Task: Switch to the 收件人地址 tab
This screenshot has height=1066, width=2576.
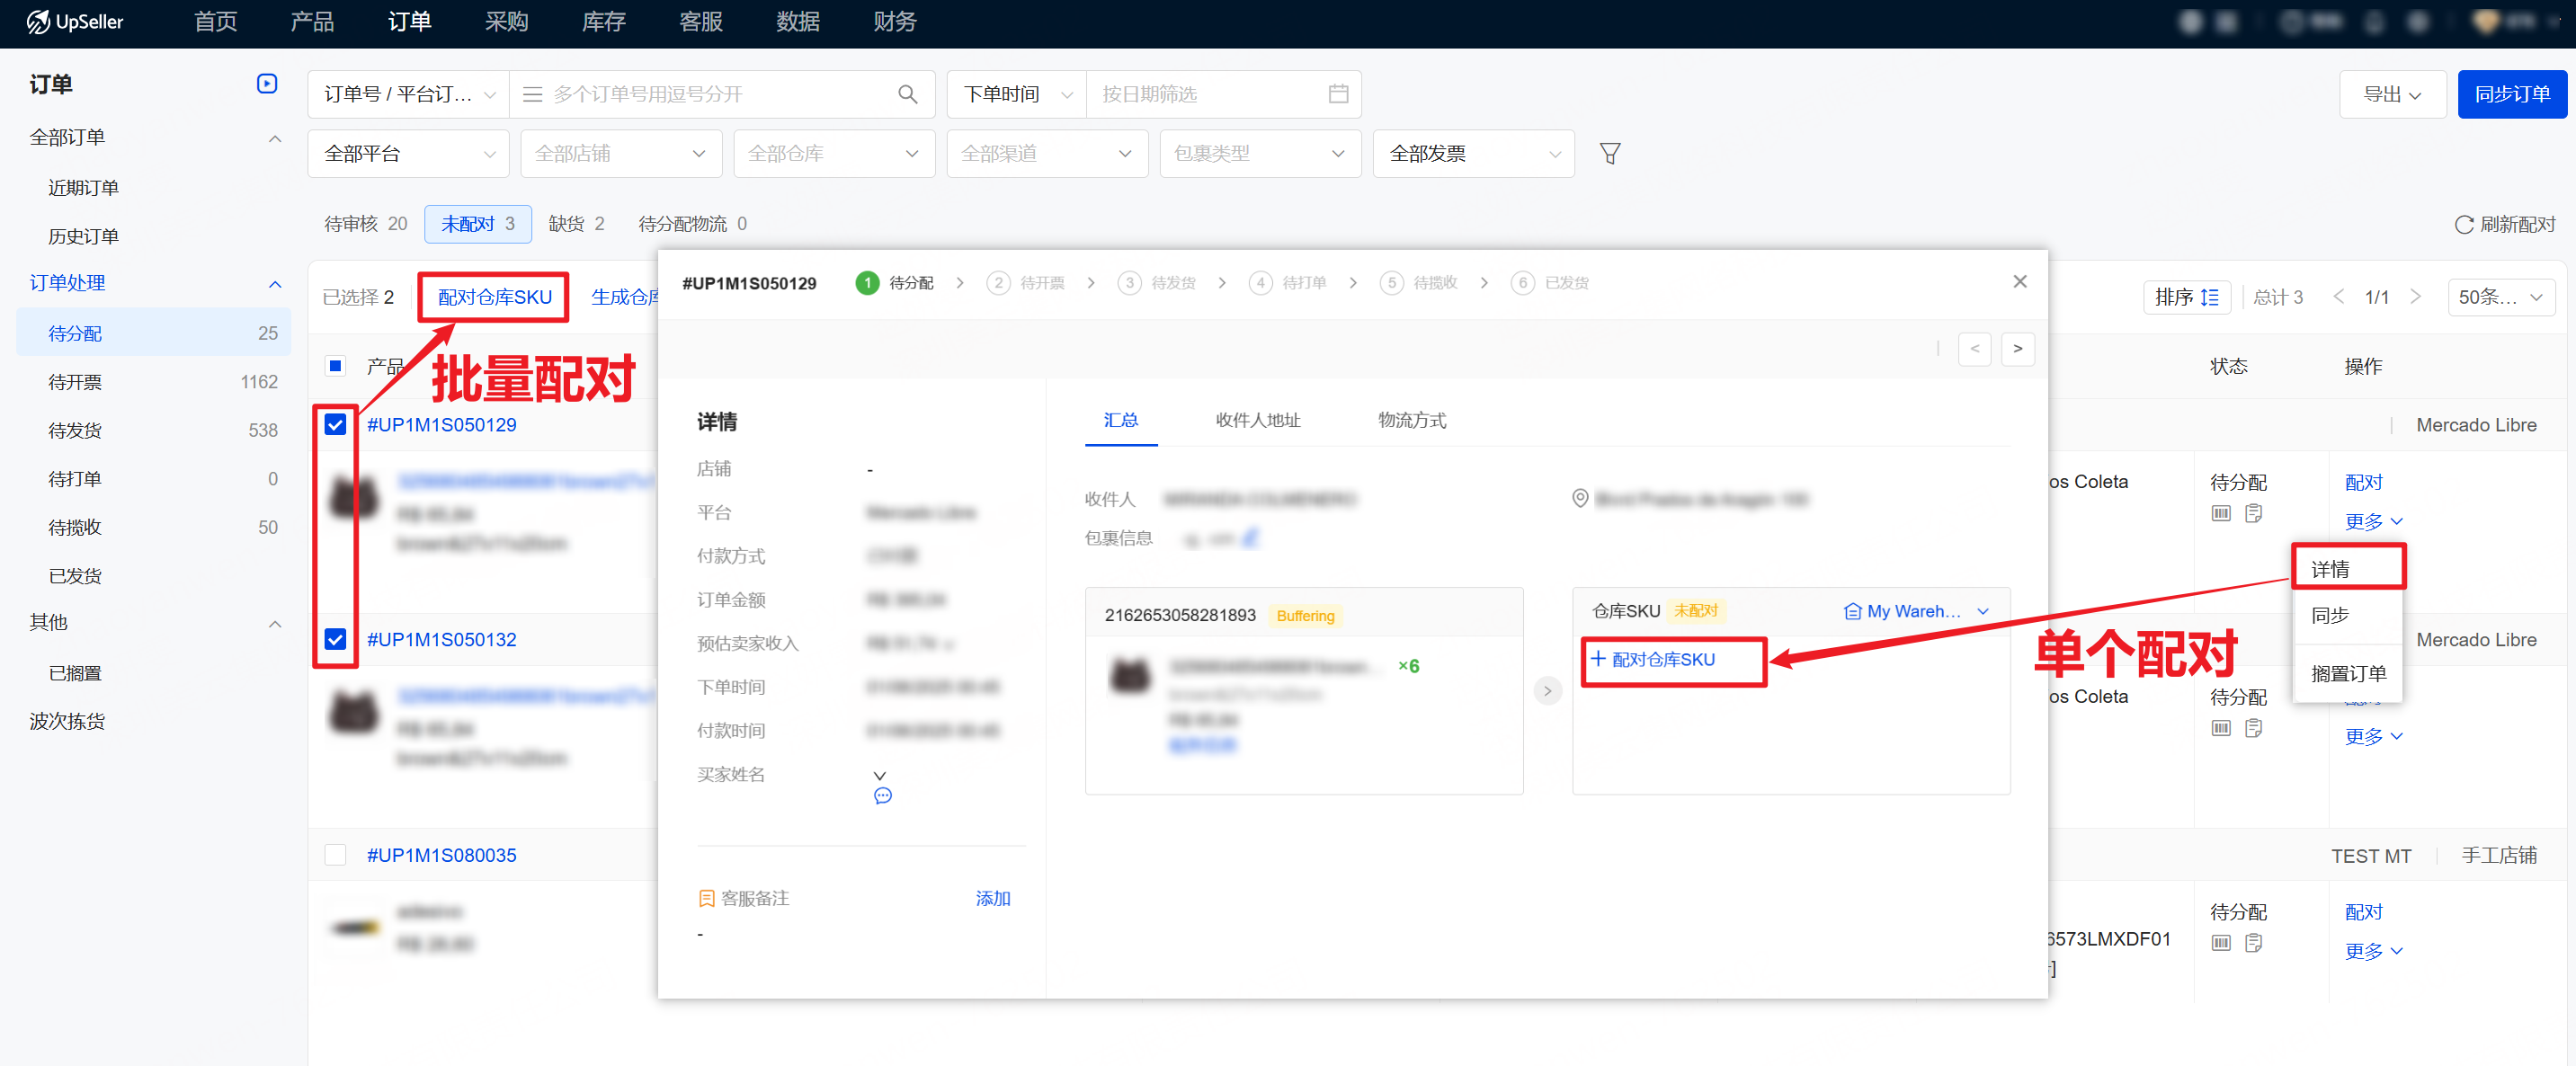Action: 1257,420
